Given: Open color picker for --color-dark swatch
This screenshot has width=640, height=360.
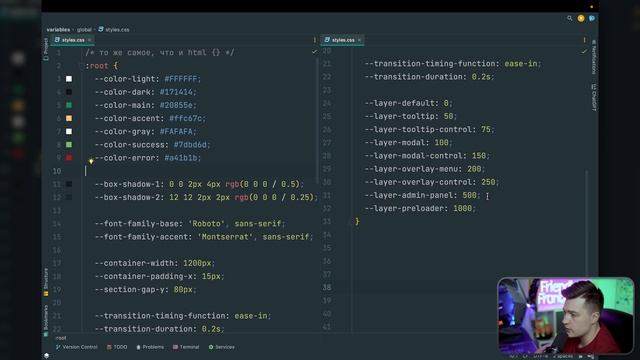Looking at the screenshot, I should click(x=69, y=92).
